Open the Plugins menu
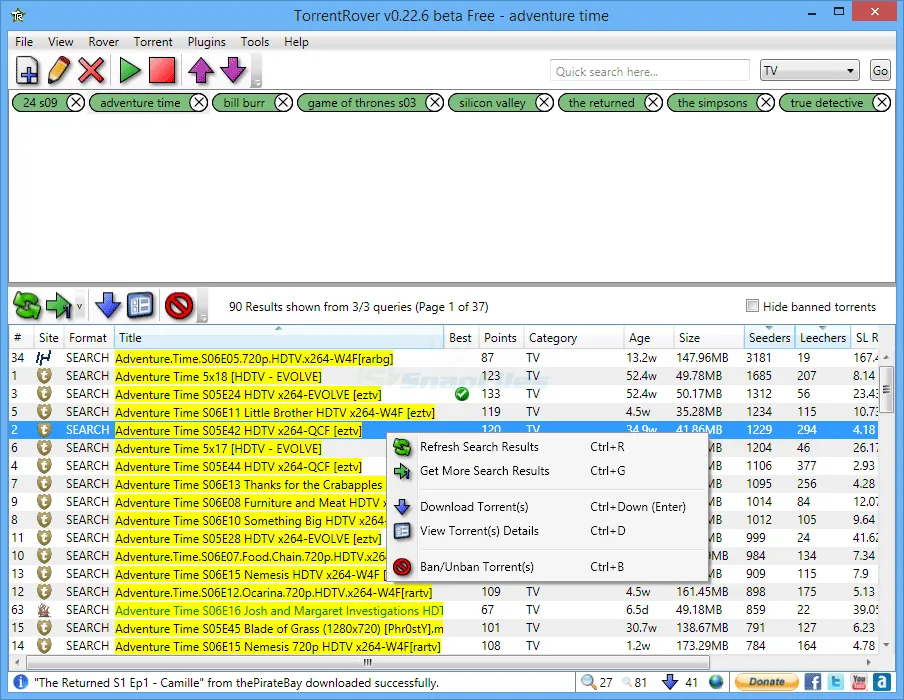Viewport: 904px width, 700px height. pyautogui.click(x=206, y=42)
